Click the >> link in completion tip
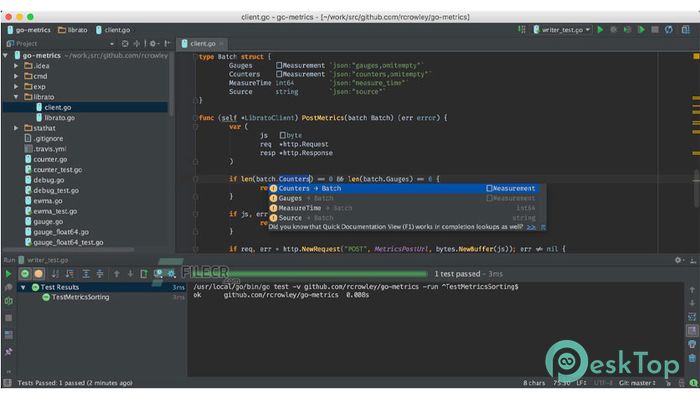This screenshot has height=400, width=700. 531,227
